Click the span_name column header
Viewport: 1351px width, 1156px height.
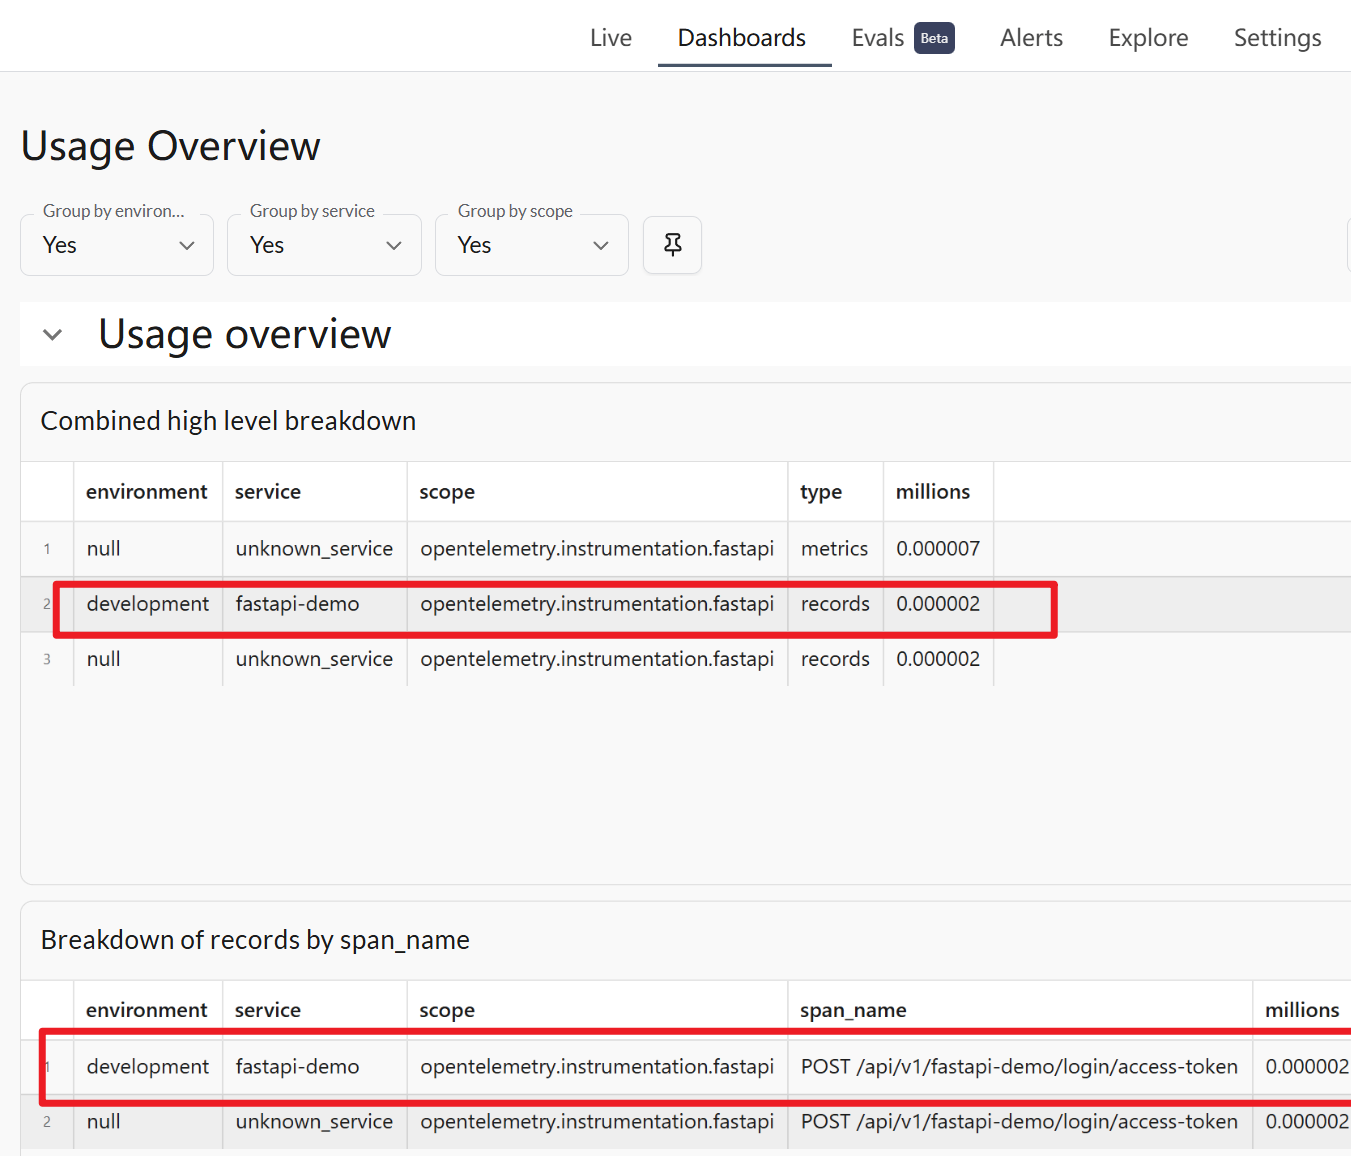853,1010
